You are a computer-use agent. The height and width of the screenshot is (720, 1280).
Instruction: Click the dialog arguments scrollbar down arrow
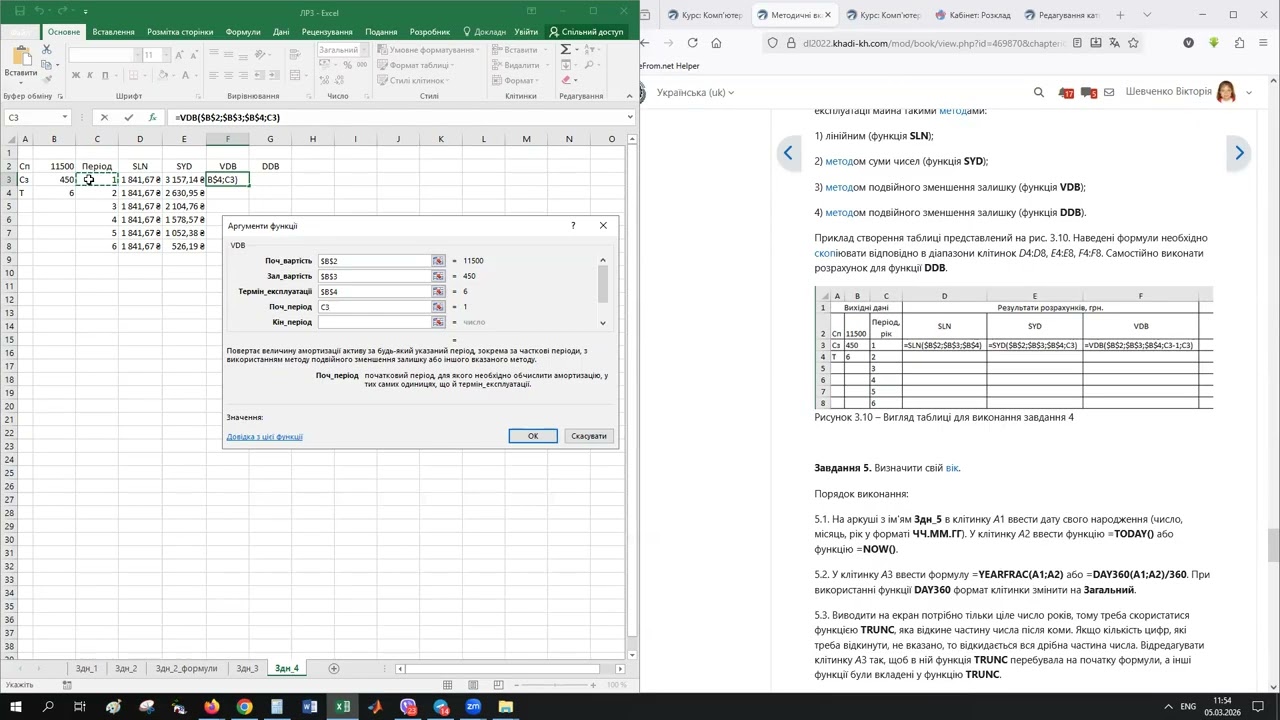tap(603, 323)
